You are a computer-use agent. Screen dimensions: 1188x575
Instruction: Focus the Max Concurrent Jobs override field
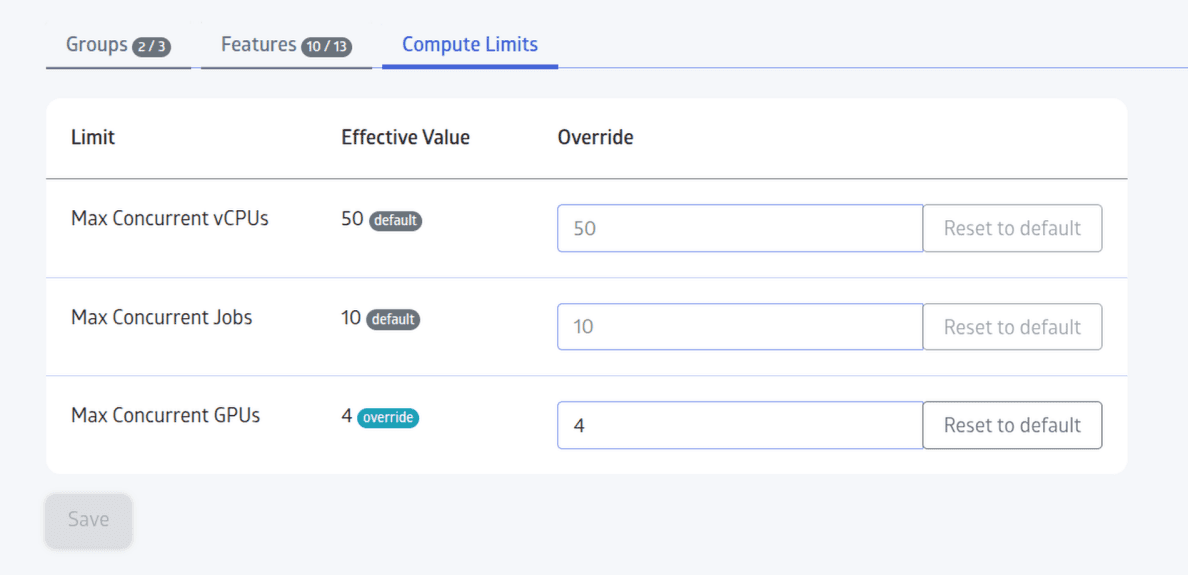pos(740,327)
